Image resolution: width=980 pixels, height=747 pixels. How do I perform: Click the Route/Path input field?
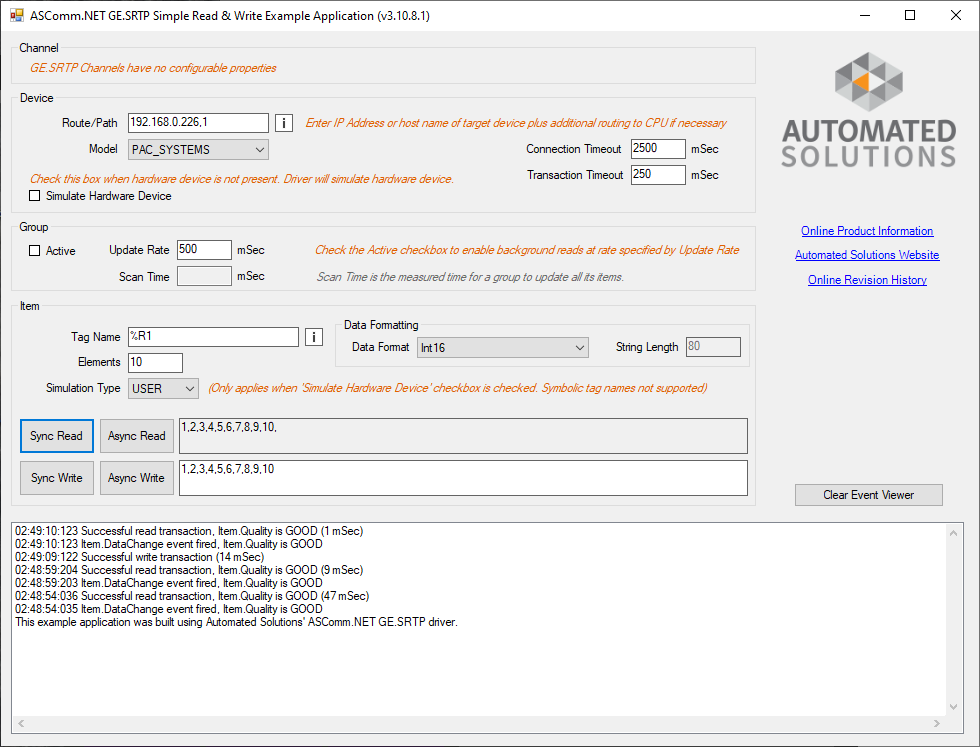tap(198, 123)
